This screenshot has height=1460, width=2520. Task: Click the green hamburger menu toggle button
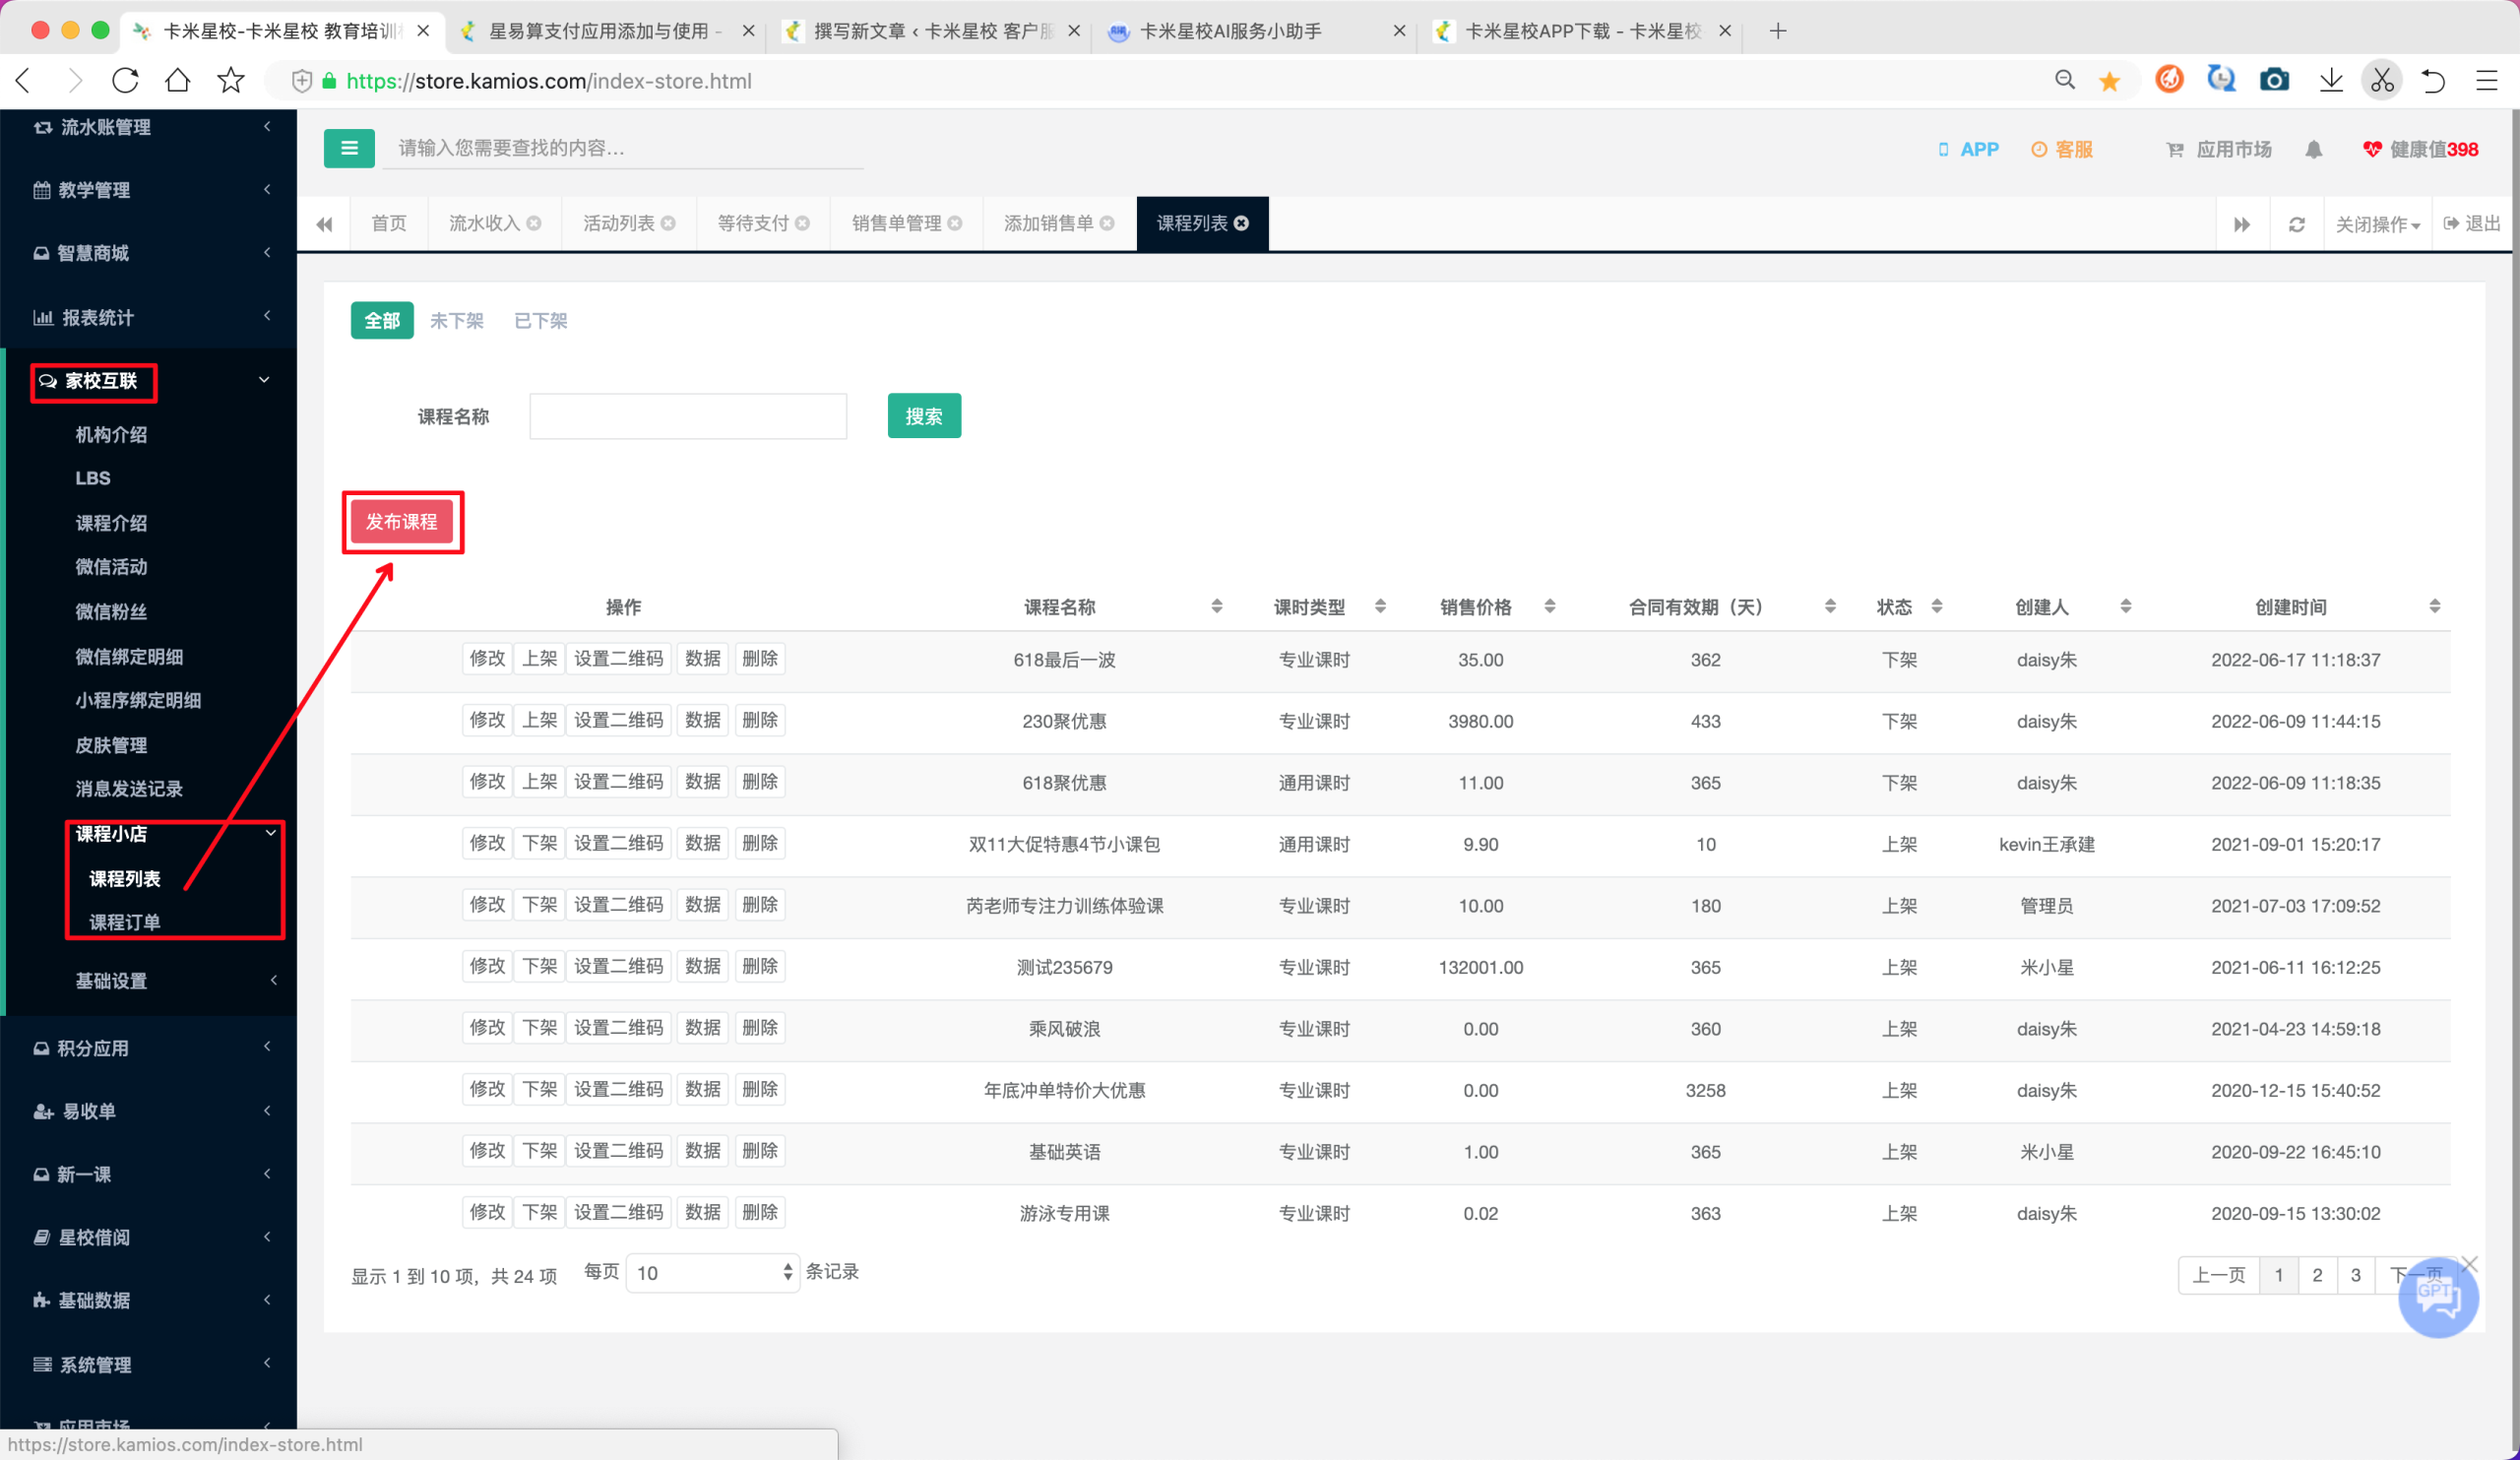coord(349,148)
